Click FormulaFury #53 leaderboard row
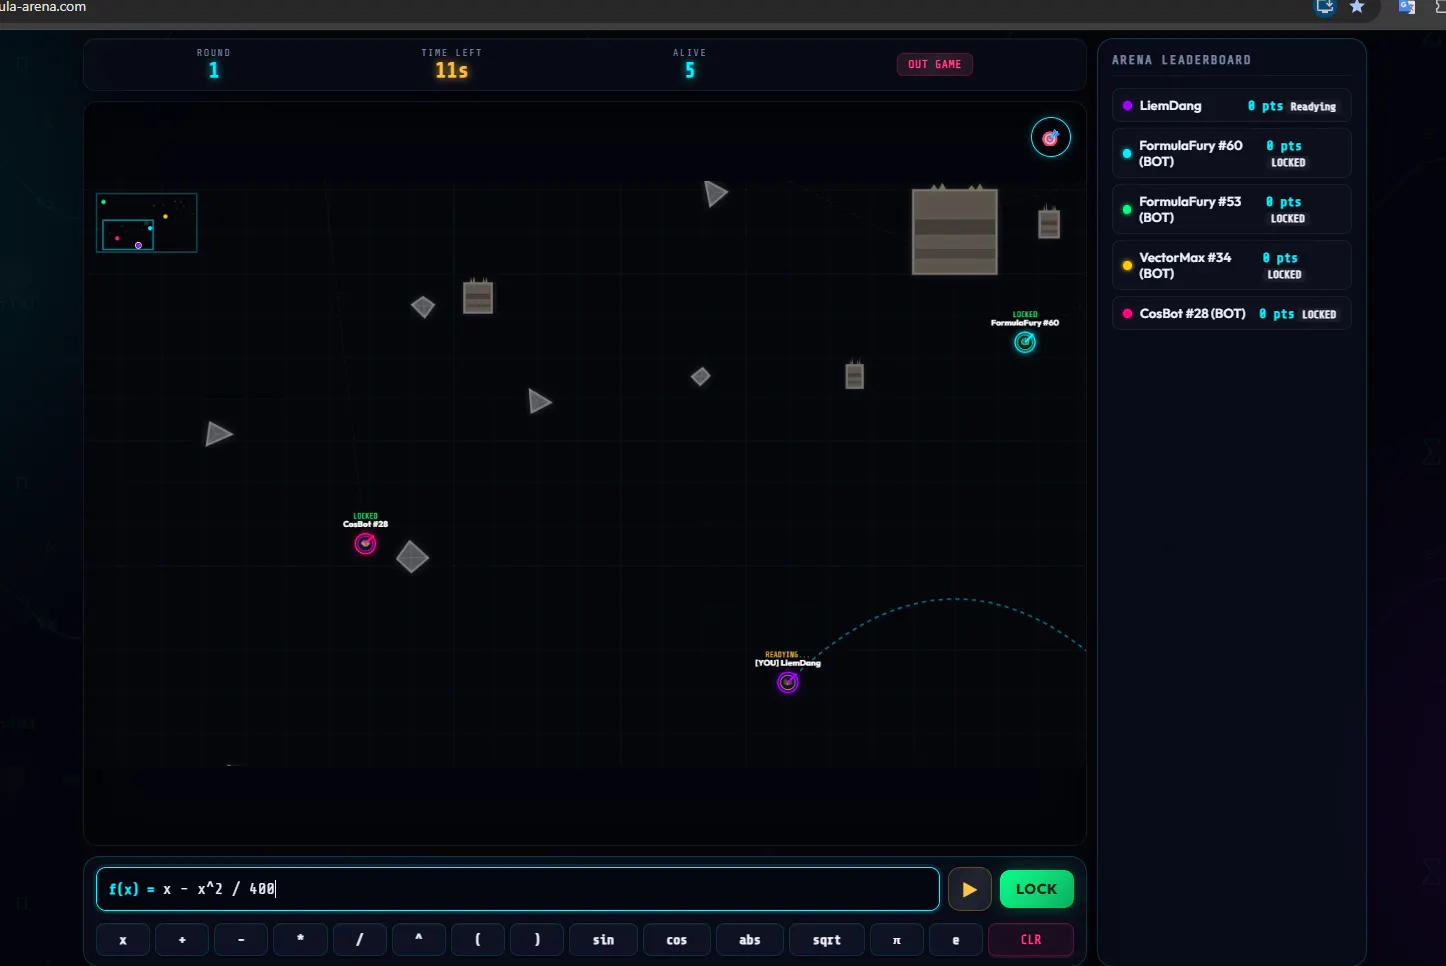This screenshot has width=1446, height=966. tap(1232, 209)
